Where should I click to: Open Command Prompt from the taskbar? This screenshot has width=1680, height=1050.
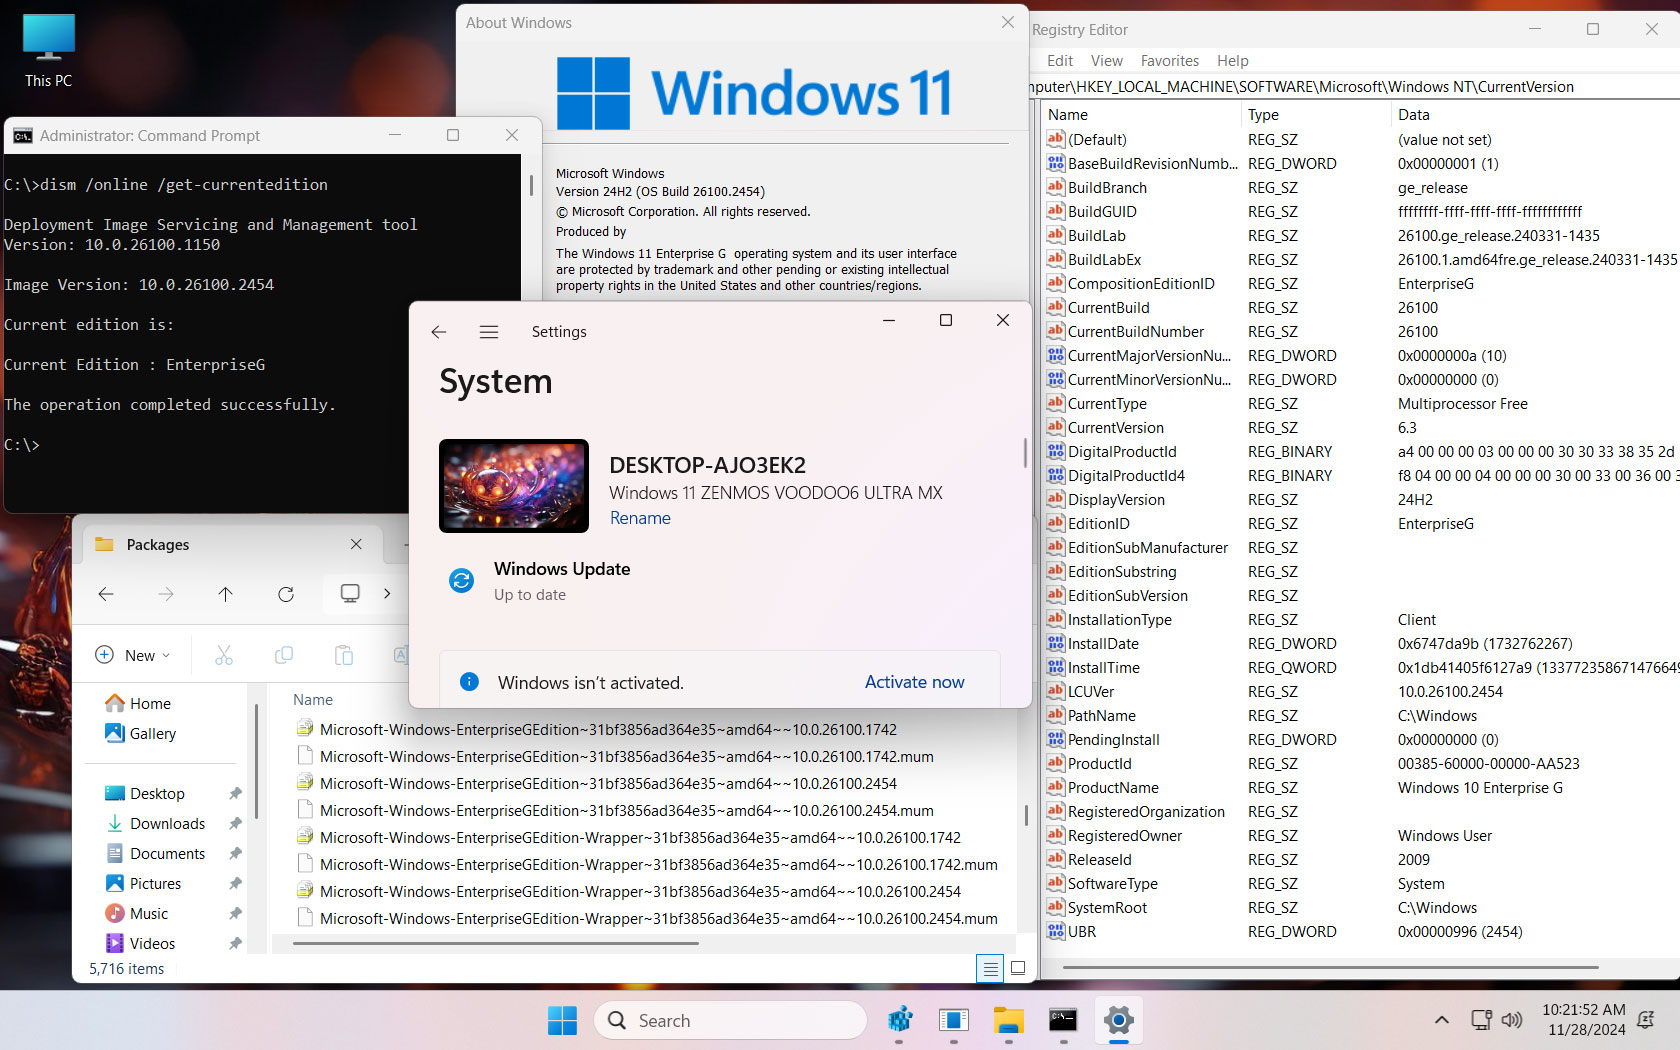pos(1063,1020)
